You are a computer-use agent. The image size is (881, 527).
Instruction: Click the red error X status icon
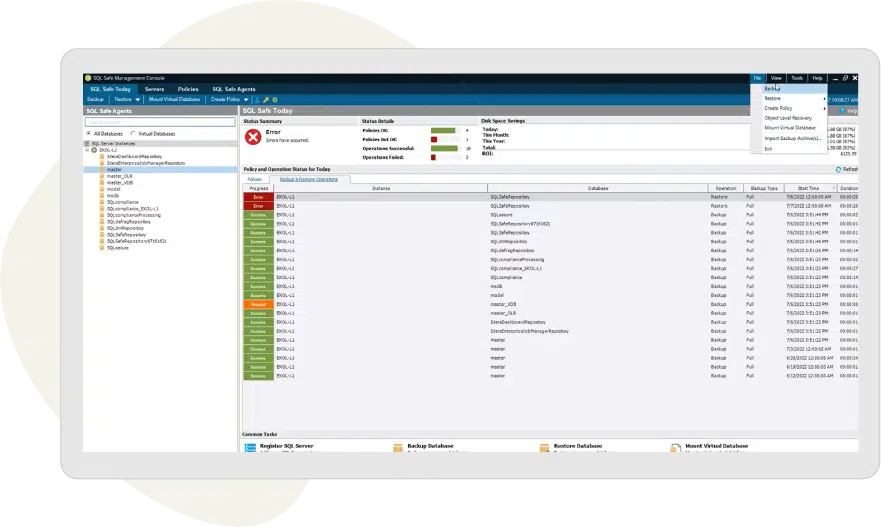[253, 137]
